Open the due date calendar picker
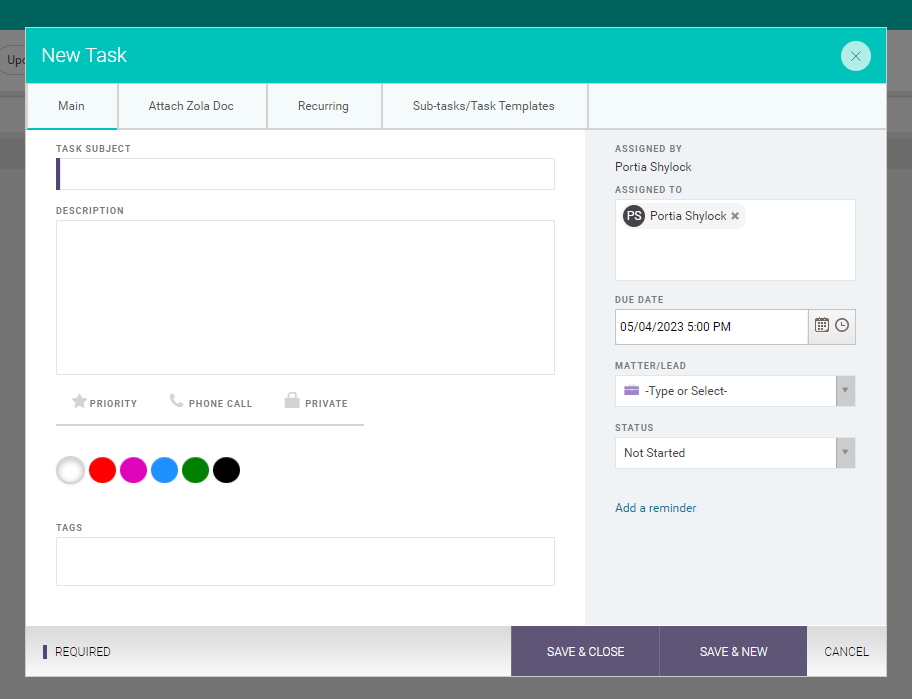912x699 pixels. tap(821, 325)
